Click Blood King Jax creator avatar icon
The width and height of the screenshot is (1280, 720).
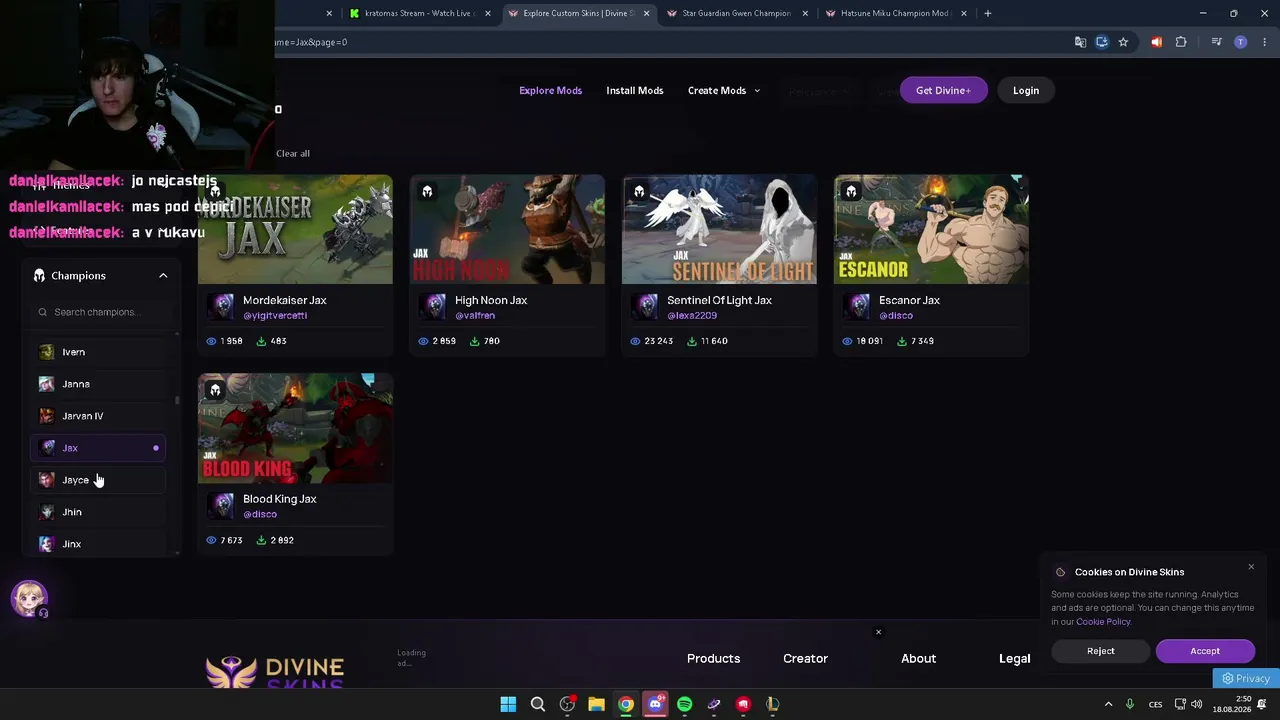pyautogui.click(x=222, y=506)
